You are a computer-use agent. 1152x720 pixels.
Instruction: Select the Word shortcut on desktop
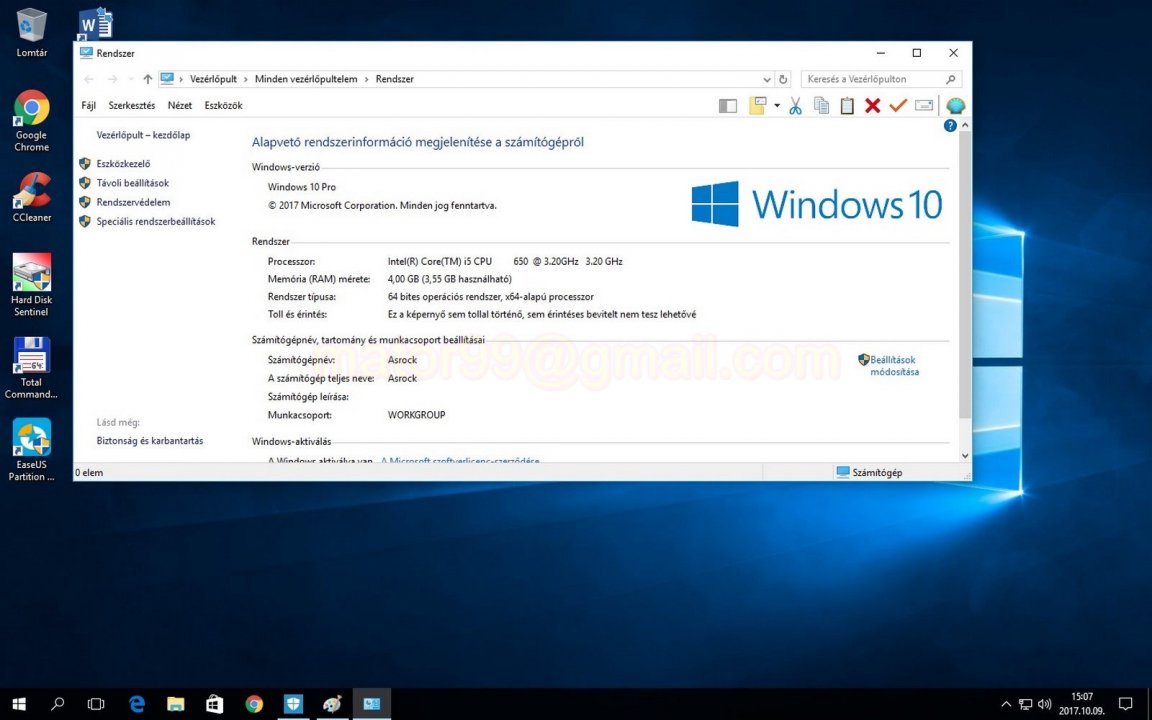pyautogui.click(x=96, y=24)
